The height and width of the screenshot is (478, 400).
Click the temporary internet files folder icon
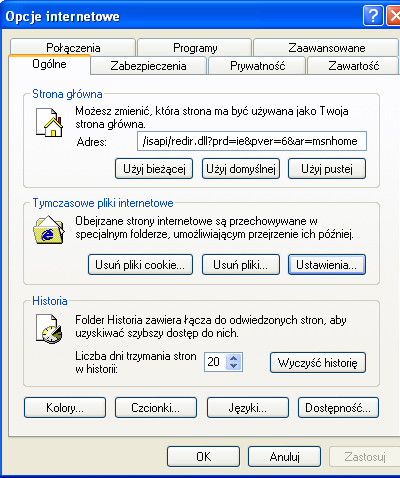49,230
